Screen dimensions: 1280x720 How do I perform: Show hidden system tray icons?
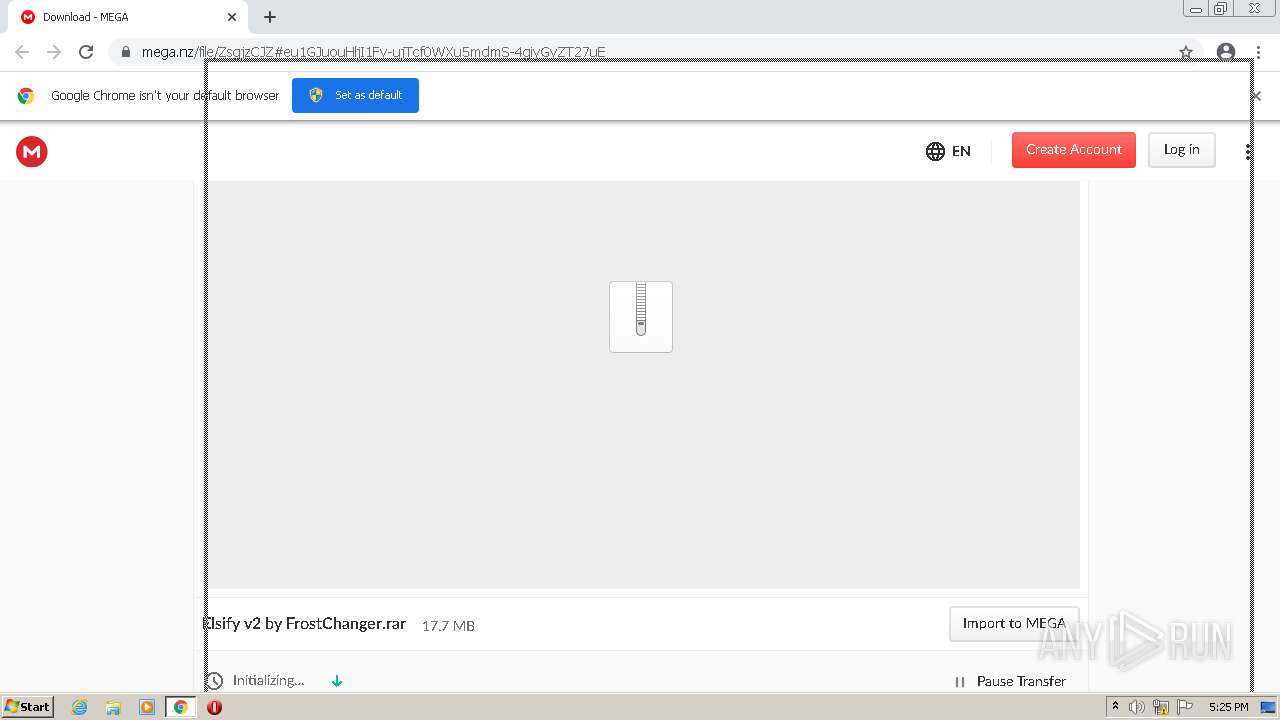[x=1116, y=707]
